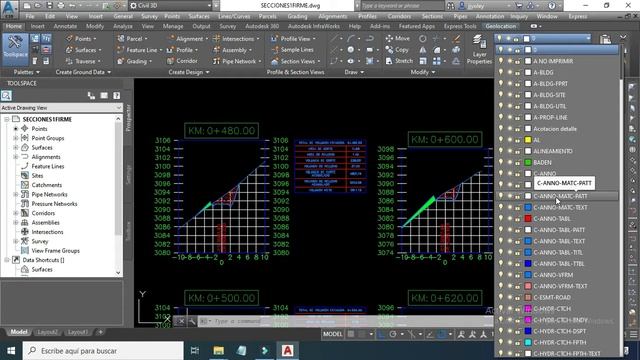Viewport: 640px width, 360px height.
Task: Click the Parcel tool icon
Action: pyautogui.click(x=121, y=38)
